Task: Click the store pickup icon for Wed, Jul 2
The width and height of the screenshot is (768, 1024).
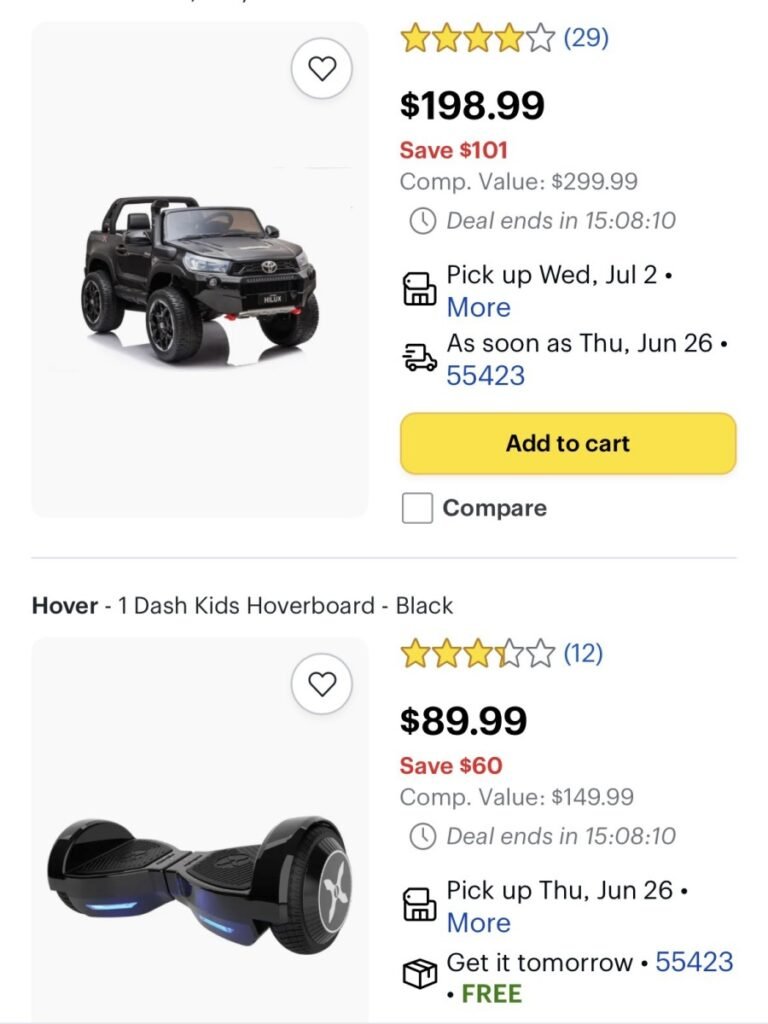Action: (x=420, y=290)
